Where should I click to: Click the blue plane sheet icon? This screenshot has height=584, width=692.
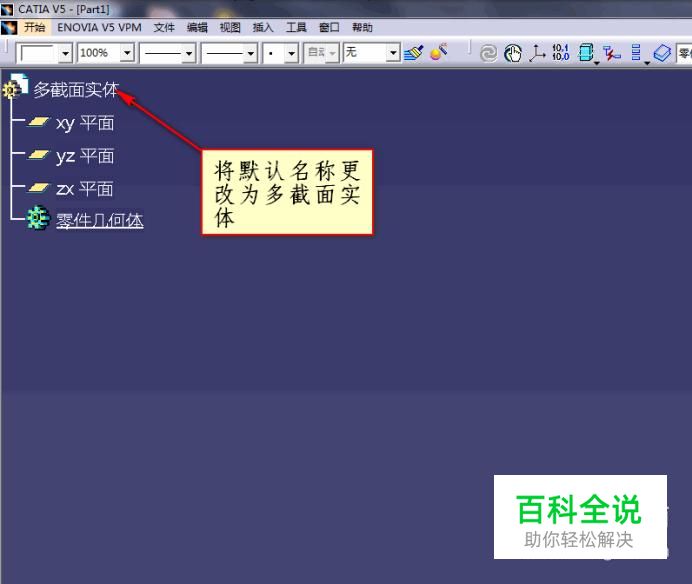pos(662,53)
